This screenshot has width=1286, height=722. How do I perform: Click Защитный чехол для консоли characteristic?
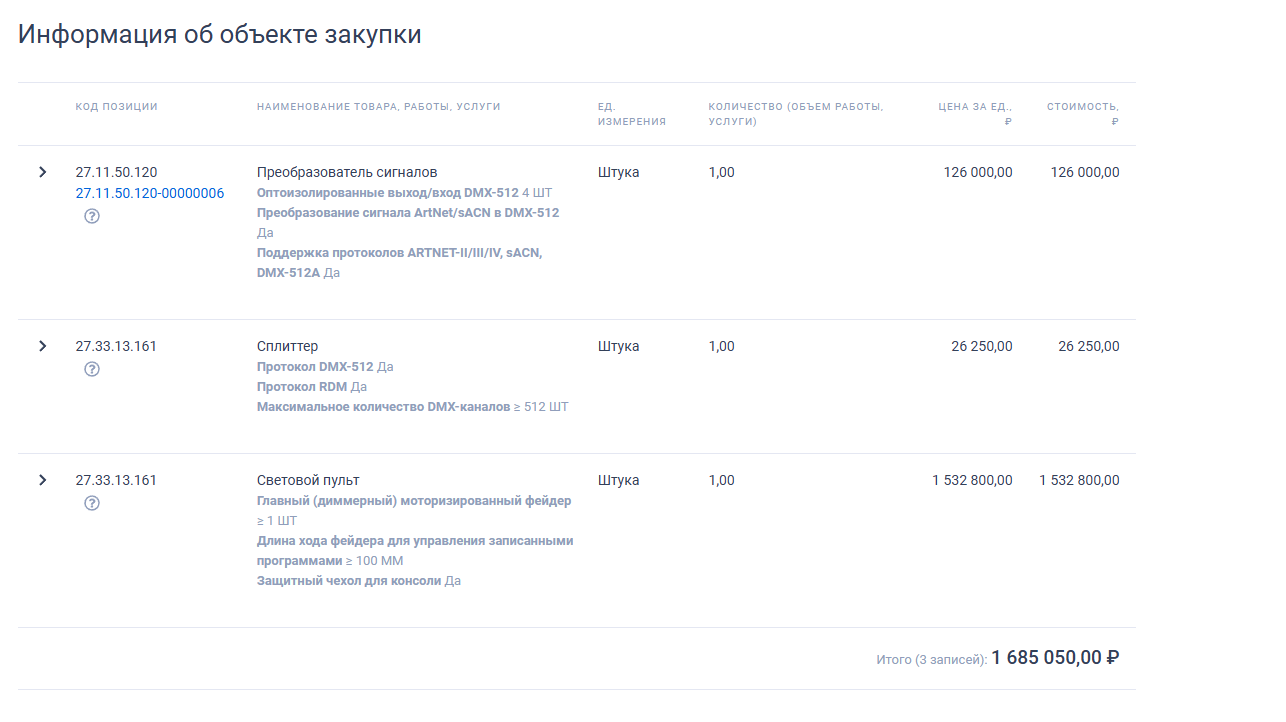pyautogui.click(x=349, y=581)
